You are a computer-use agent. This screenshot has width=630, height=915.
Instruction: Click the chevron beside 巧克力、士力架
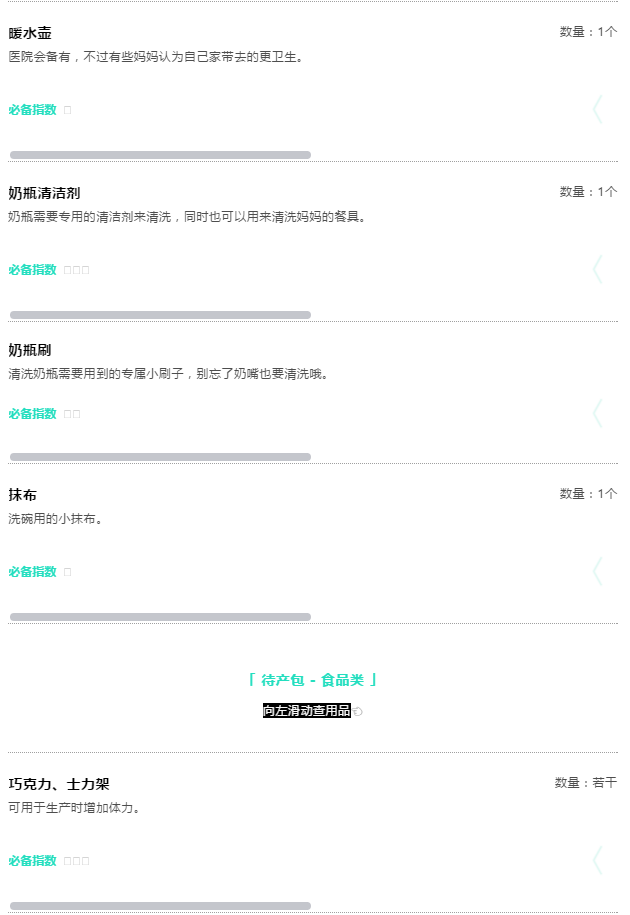597,861
